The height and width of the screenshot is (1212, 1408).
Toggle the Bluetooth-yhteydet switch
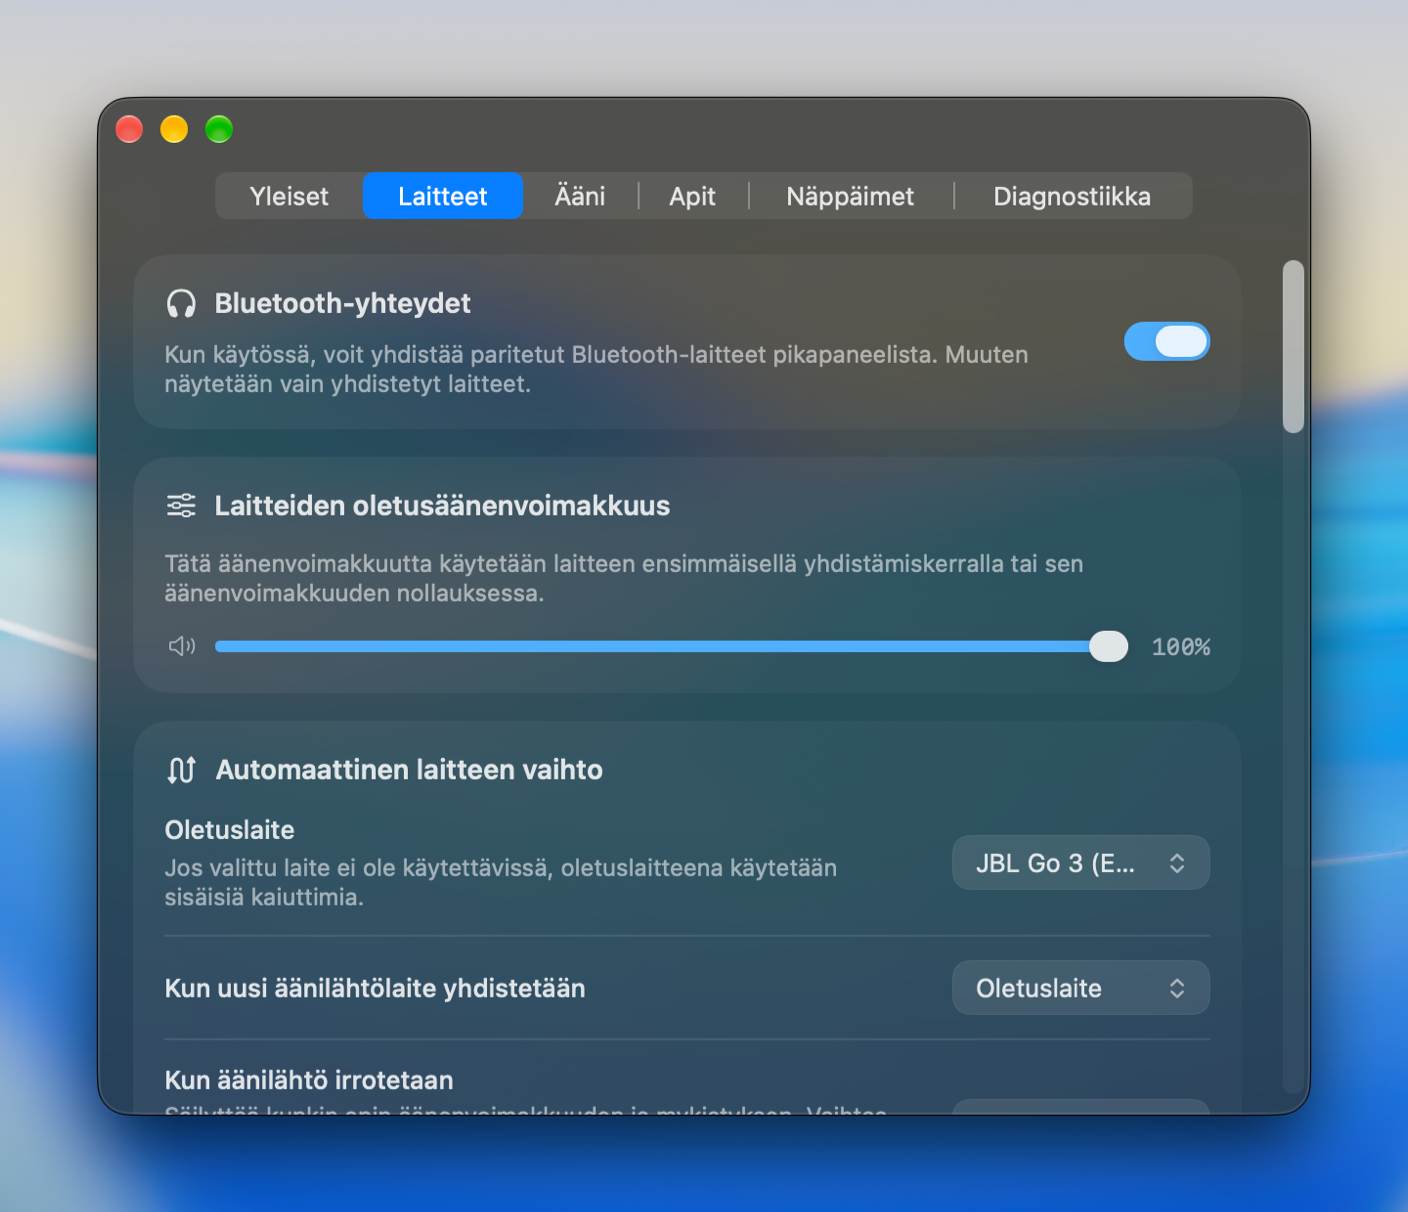point(1167,342)
